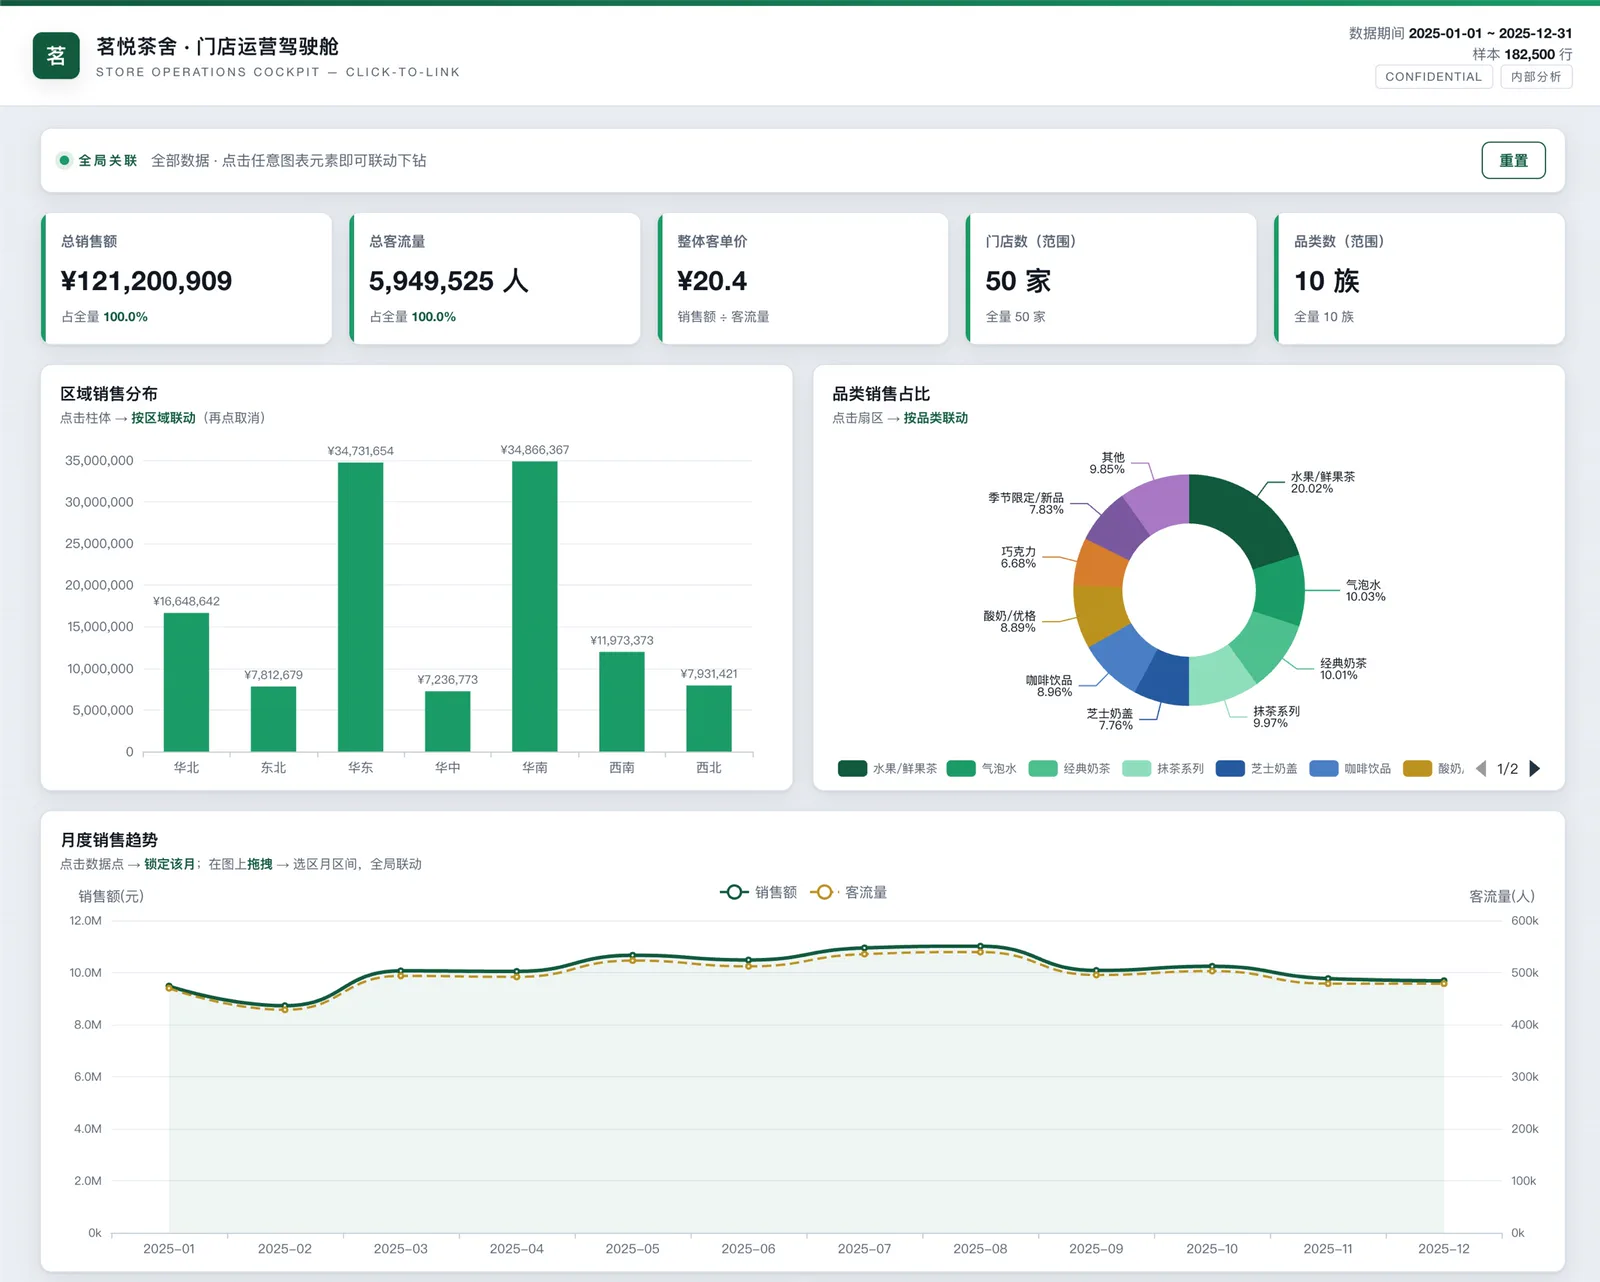Toggle 芝士奶盖 legend item
Image resolution: width=1600 pixels, height=1282 pixels.
point(1257,768)
